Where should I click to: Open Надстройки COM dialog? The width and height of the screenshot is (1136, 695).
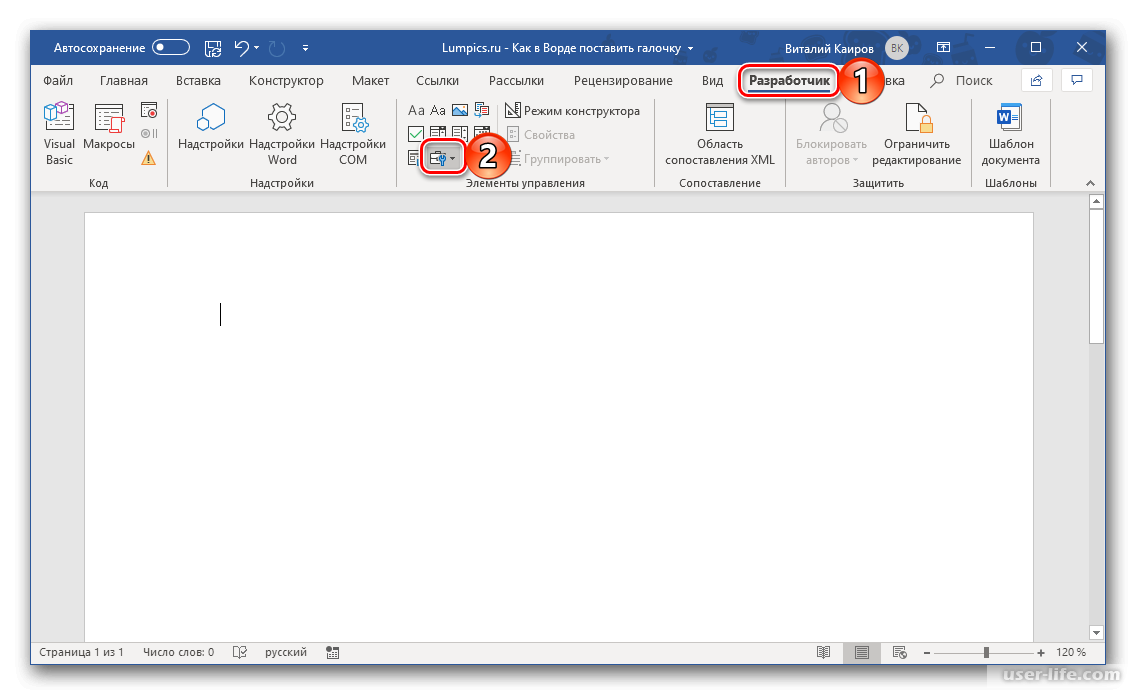click(x=353, y=135)
